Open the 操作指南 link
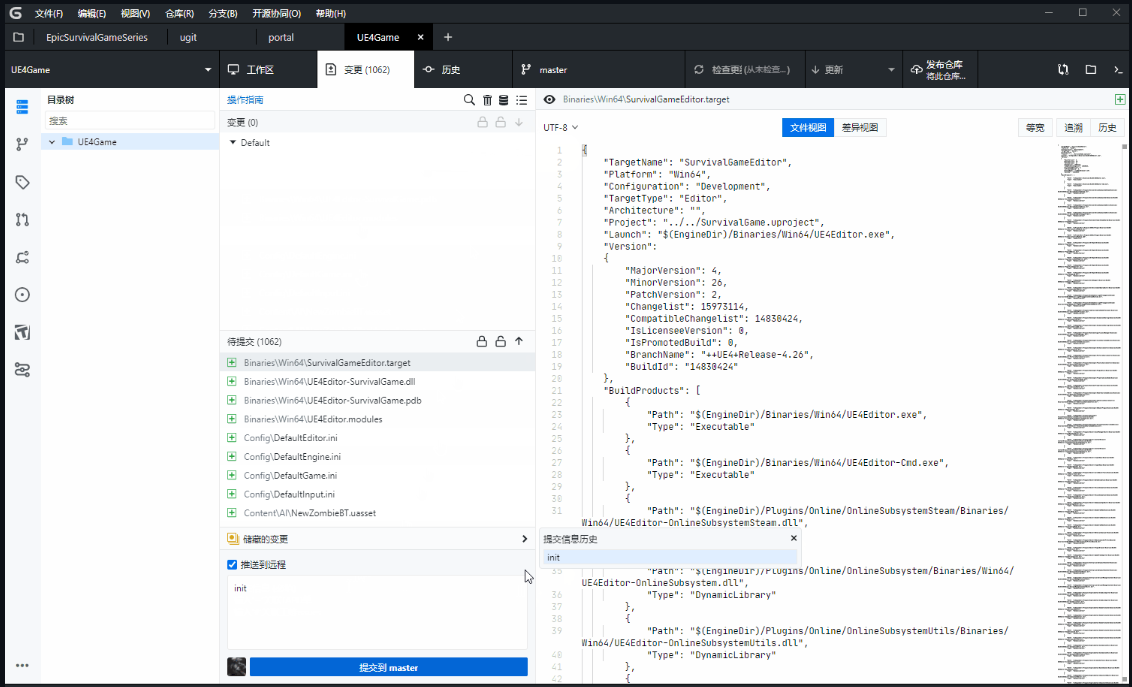 tap(245, 100)
